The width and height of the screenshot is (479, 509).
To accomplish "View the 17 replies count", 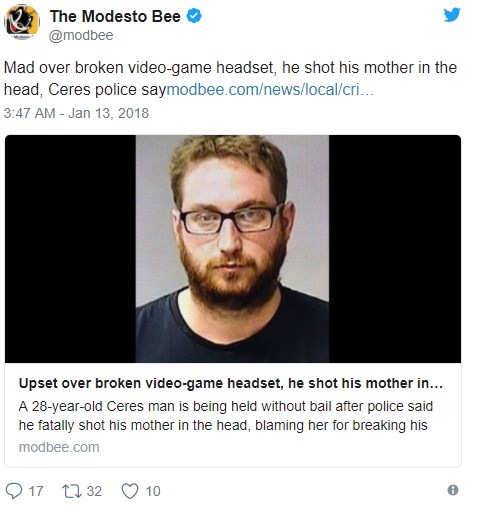I will pos(36,491).
